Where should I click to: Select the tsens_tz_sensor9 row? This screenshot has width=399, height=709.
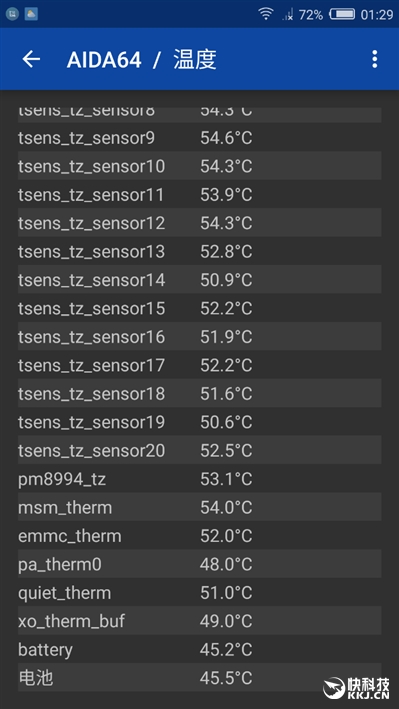coord(200,137)
